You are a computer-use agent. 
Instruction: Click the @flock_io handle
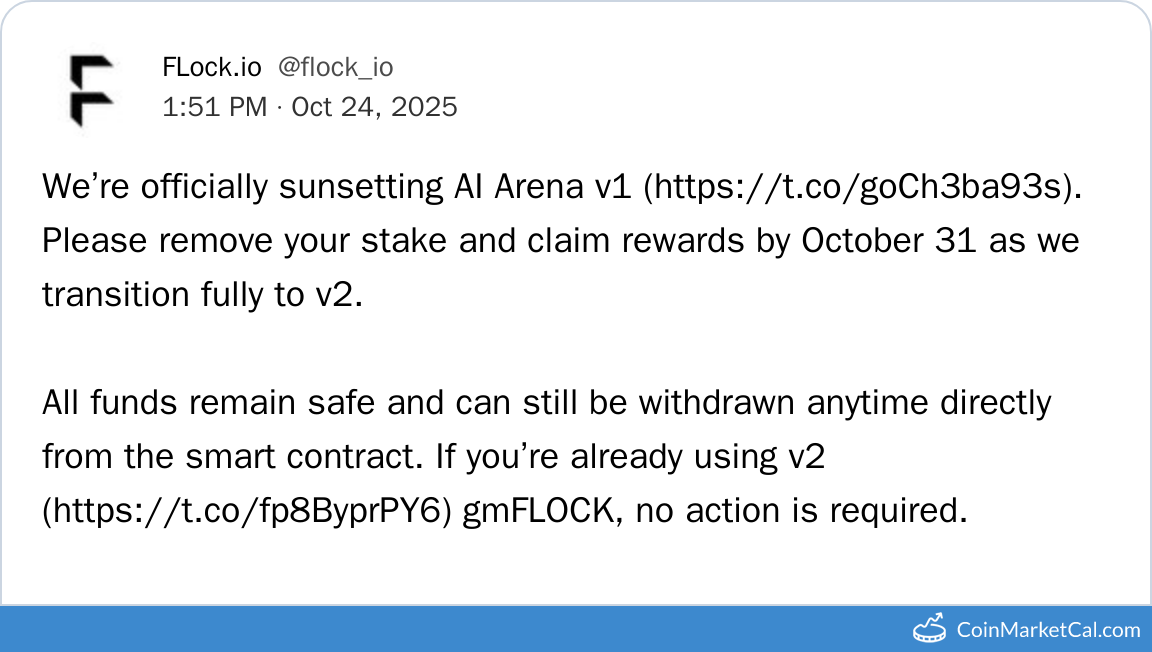(335, 67)
